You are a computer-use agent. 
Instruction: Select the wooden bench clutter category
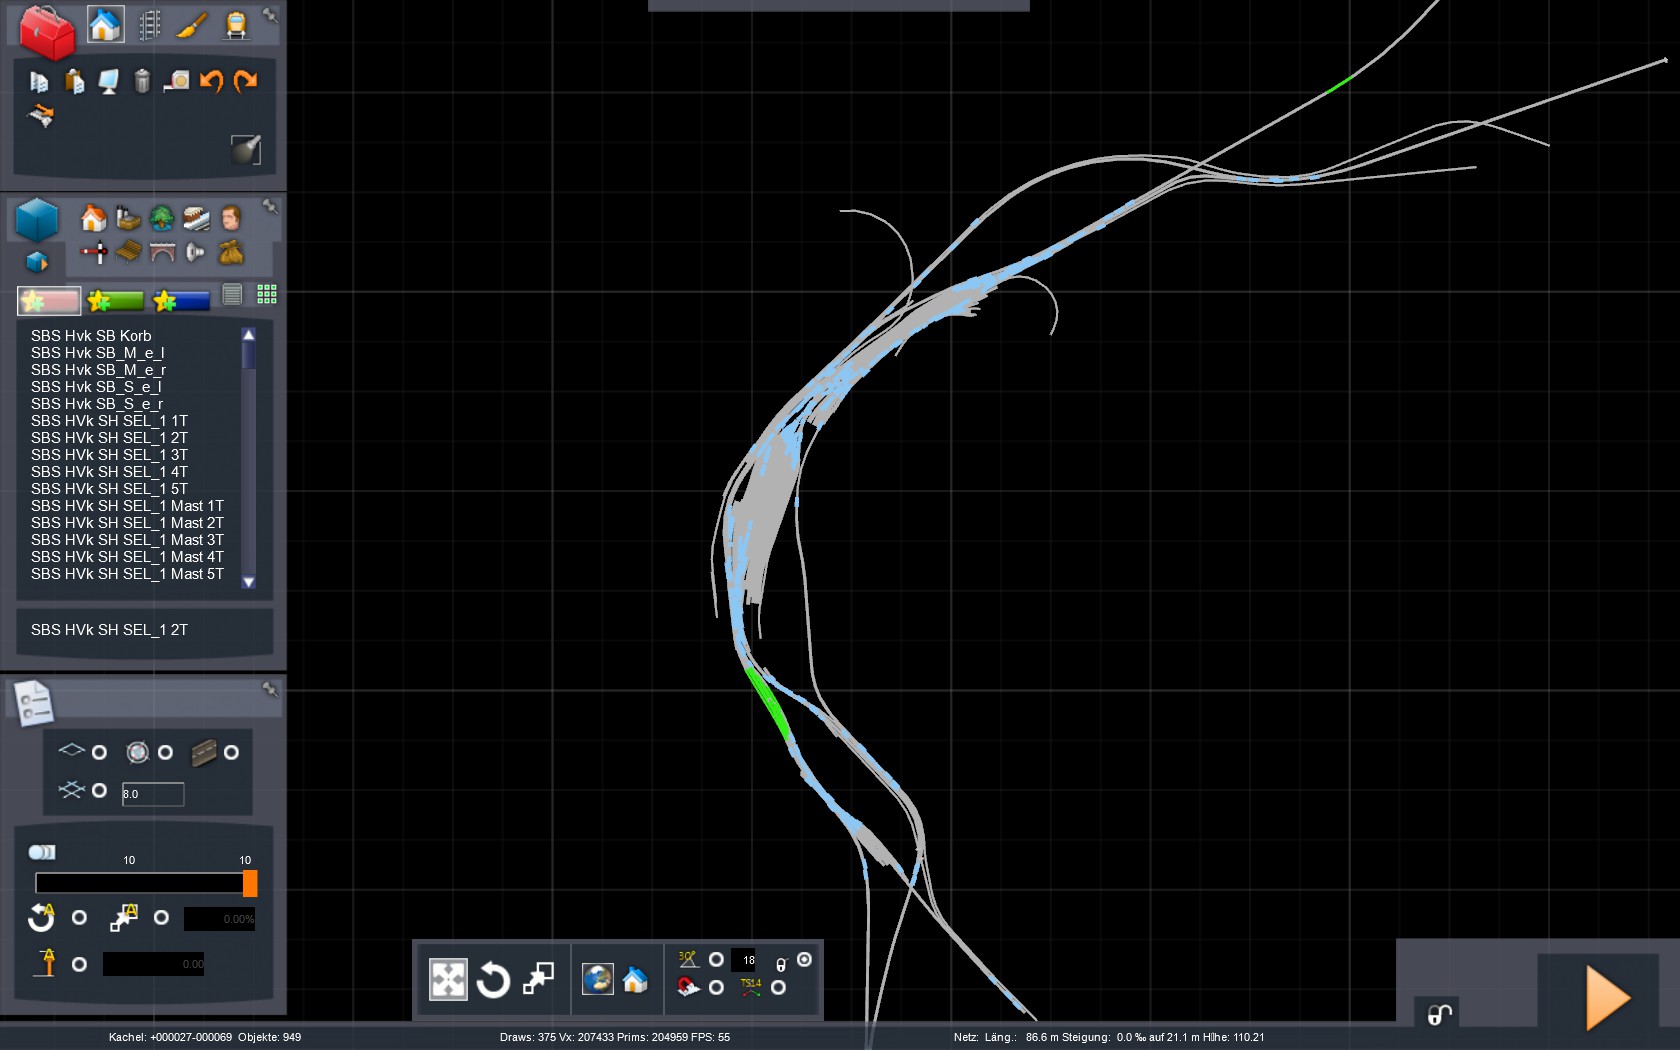(x=128, y=252)
